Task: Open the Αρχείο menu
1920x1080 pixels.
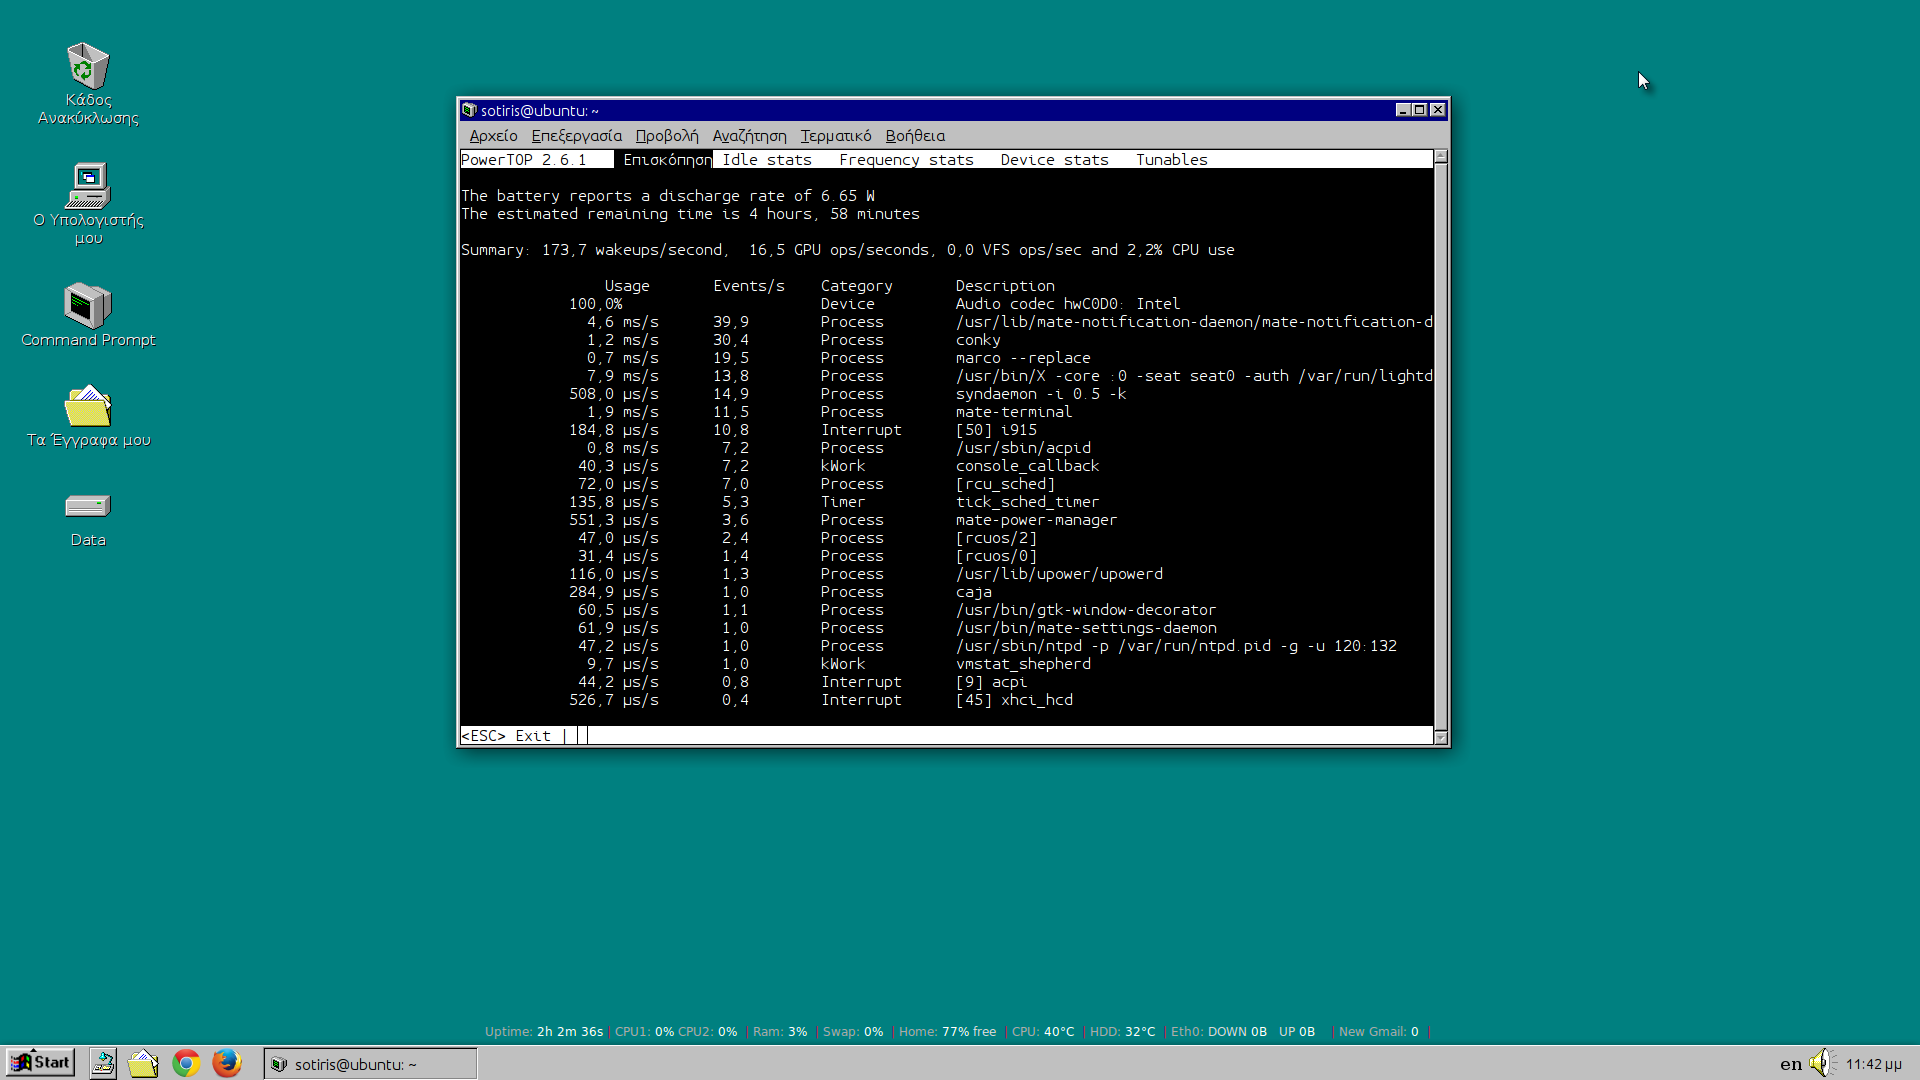Action: coord(493,136)
